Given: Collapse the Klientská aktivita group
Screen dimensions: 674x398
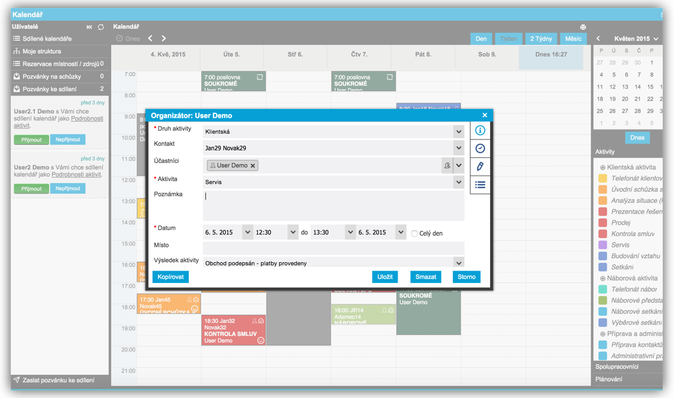Looking at the screenshot, I should (x=603, y=167).
